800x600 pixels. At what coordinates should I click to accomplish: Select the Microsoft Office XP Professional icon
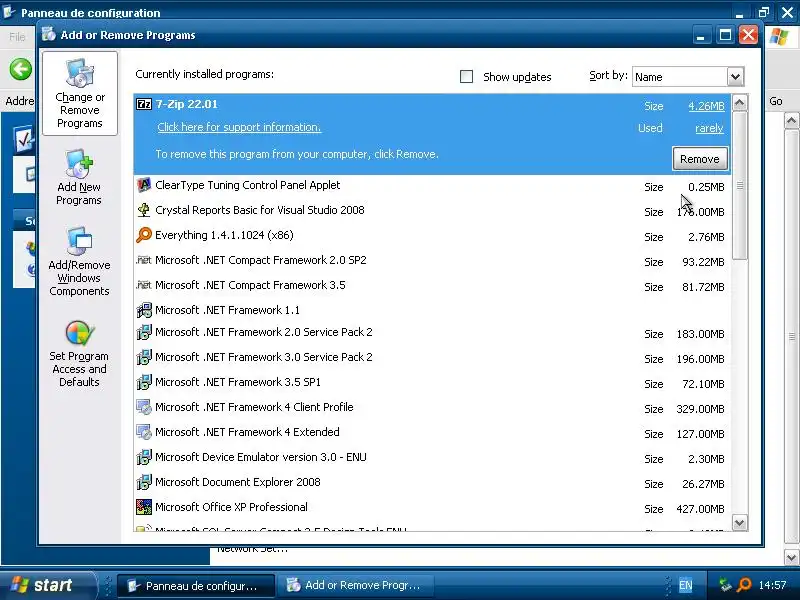pos(144,507)
